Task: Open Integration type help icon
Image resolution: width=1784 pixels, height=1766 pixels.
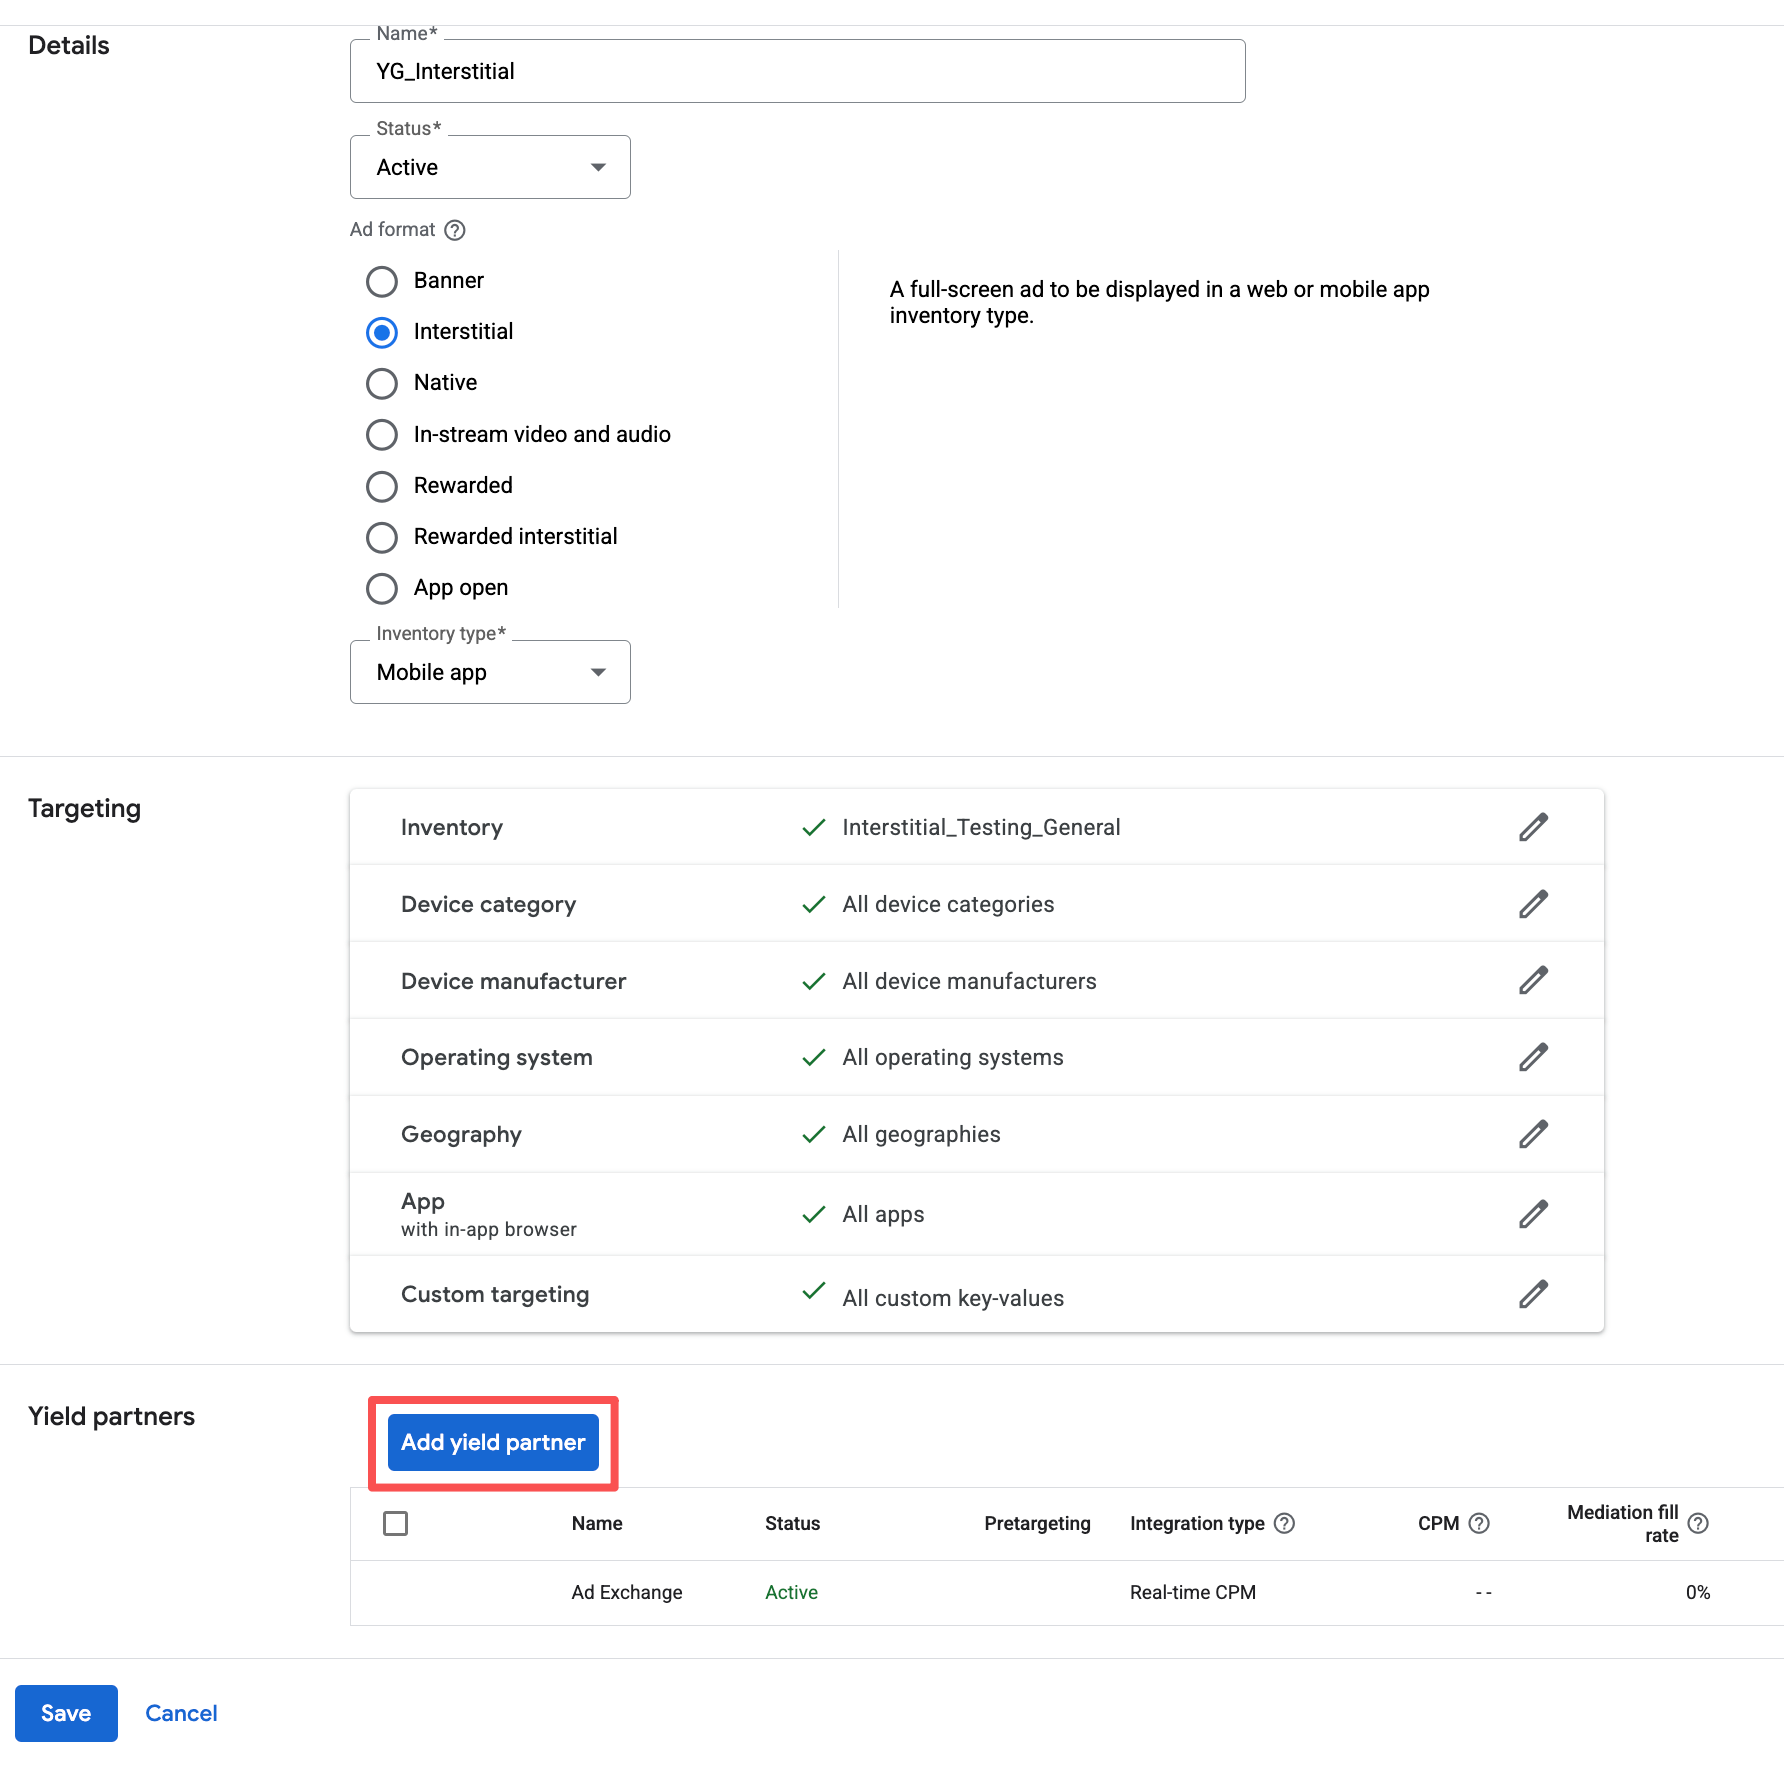Action: click(x=1284, y=1523)
